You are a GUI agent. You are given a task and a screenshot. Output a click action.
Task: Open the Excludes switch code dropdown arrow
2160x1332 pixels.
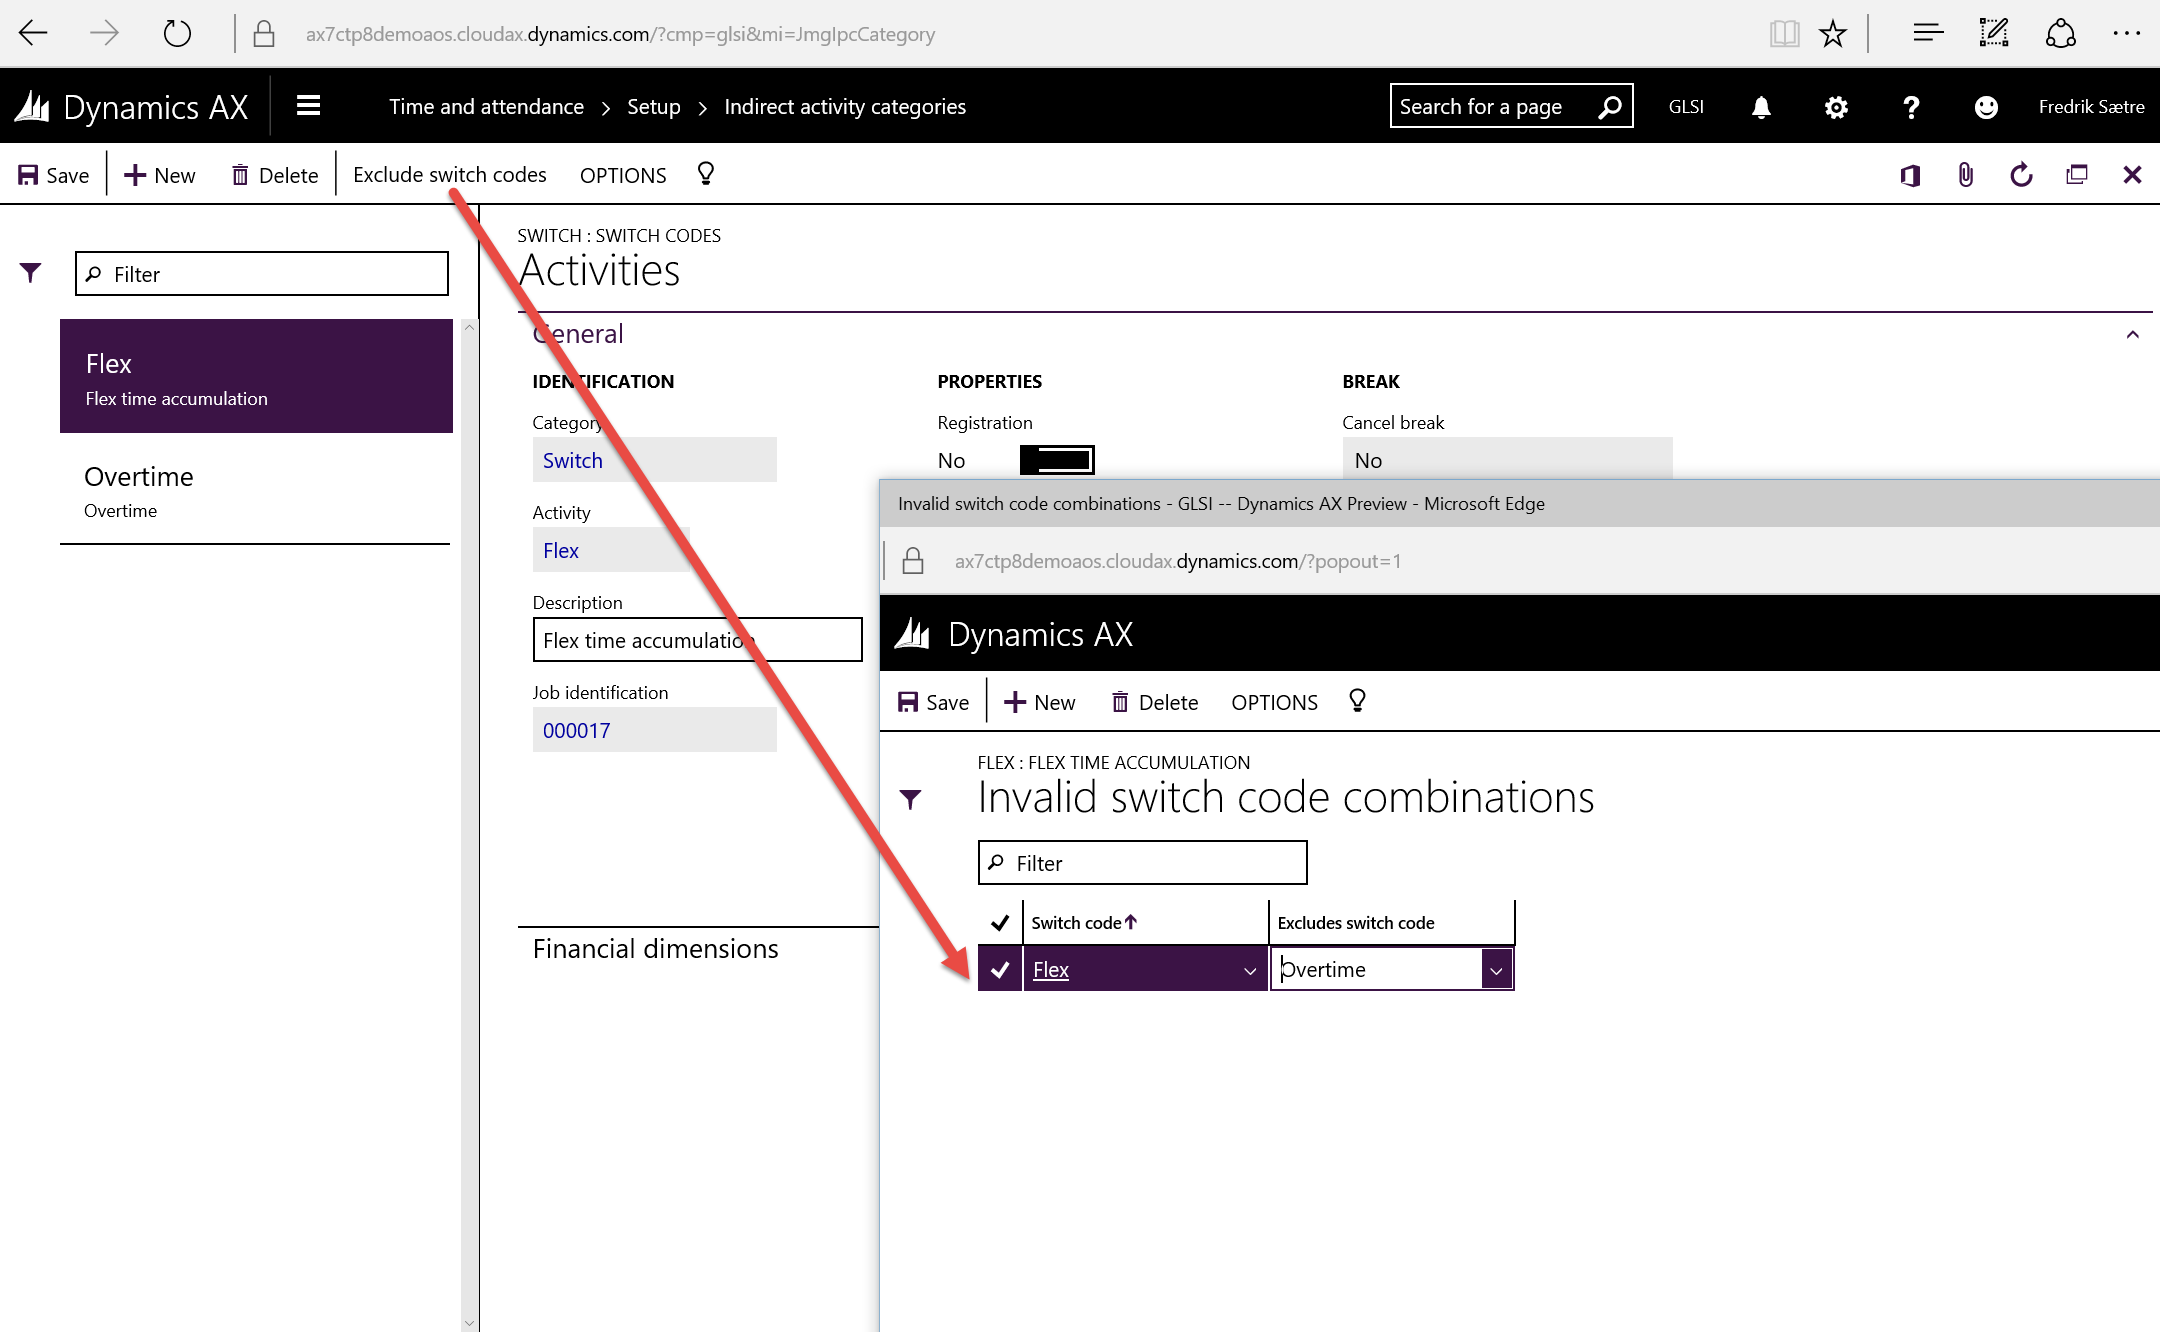point(1496,969)
